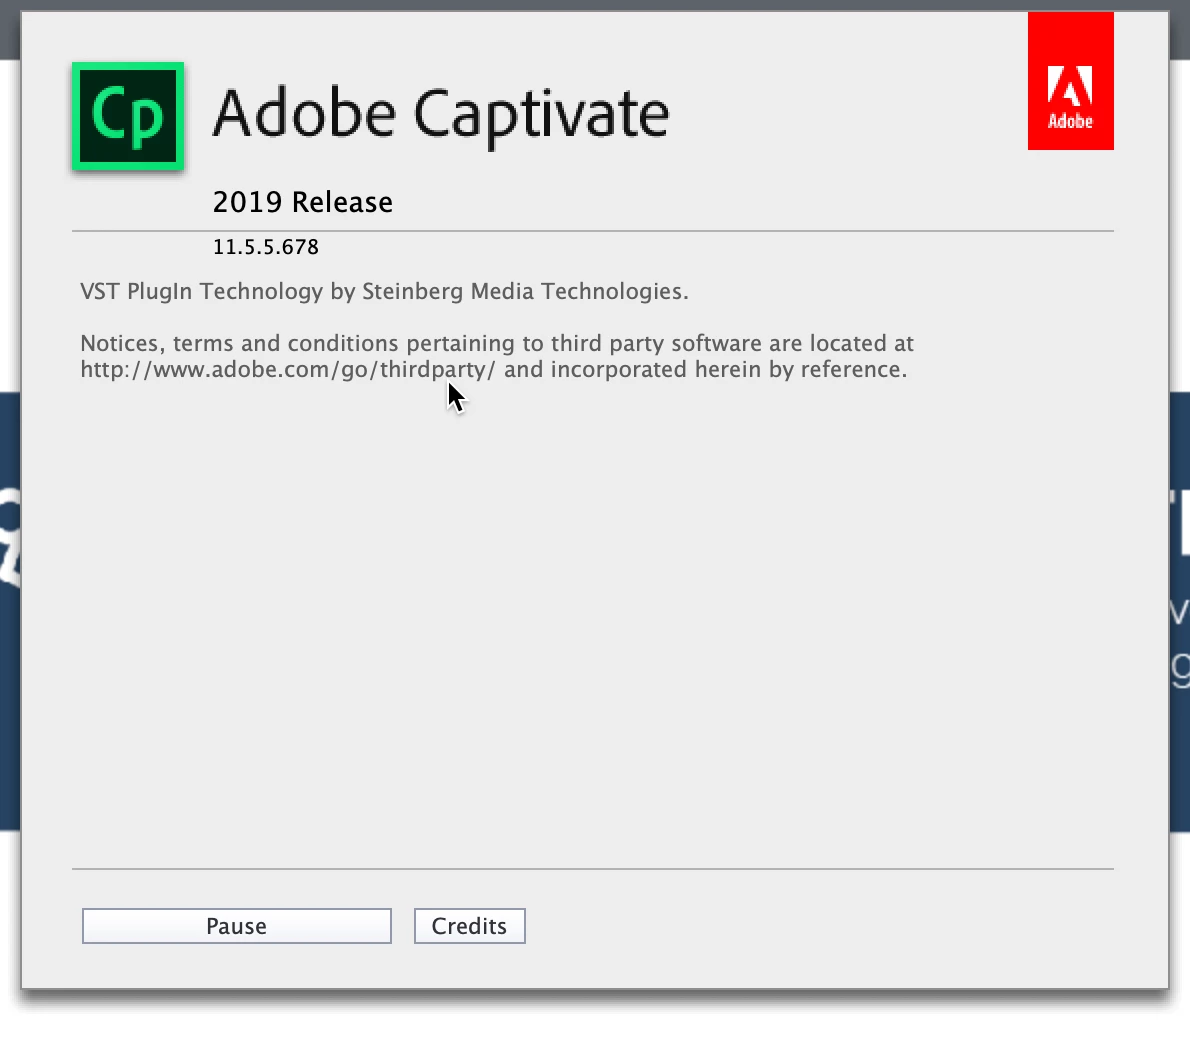
Task: Click the Pause button
Action: 237,926
